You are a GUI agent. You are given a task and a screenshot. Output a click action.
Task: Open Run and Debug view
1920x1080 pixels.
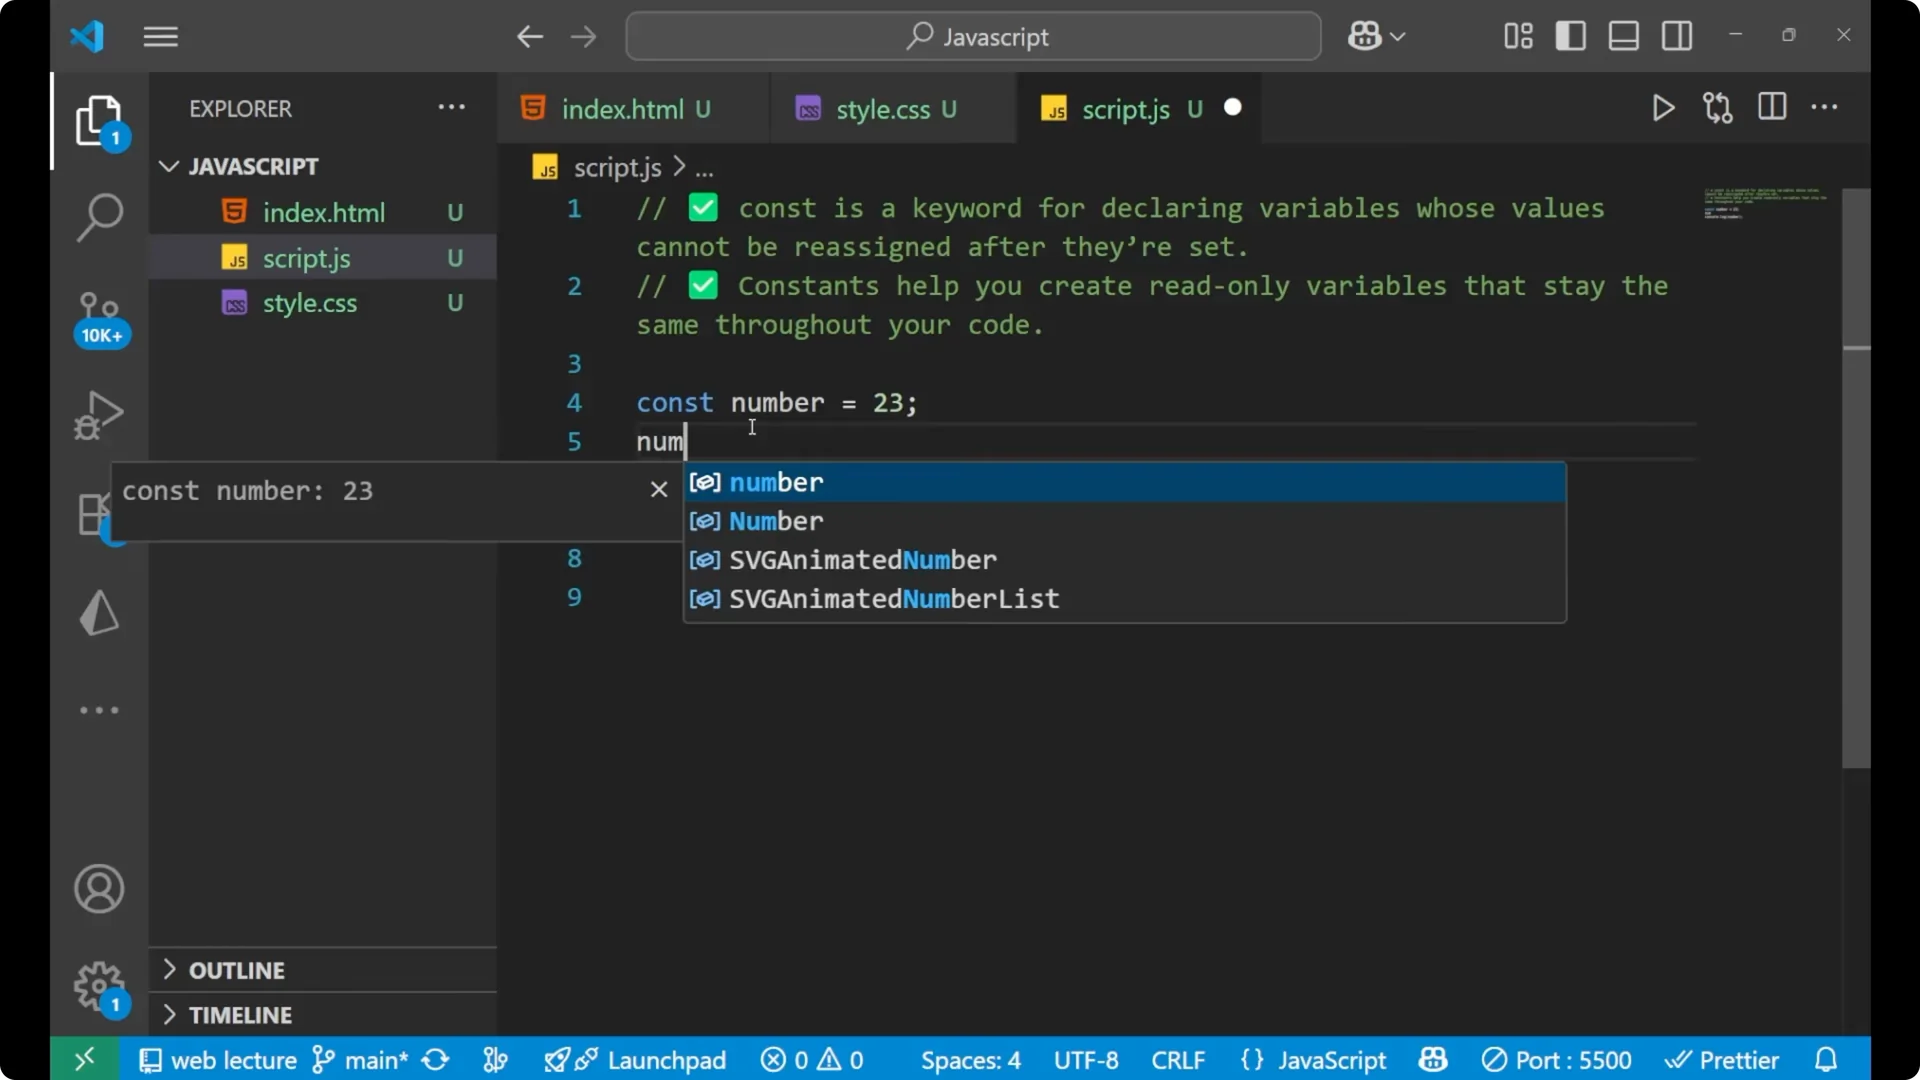click(x=98, y=413)
